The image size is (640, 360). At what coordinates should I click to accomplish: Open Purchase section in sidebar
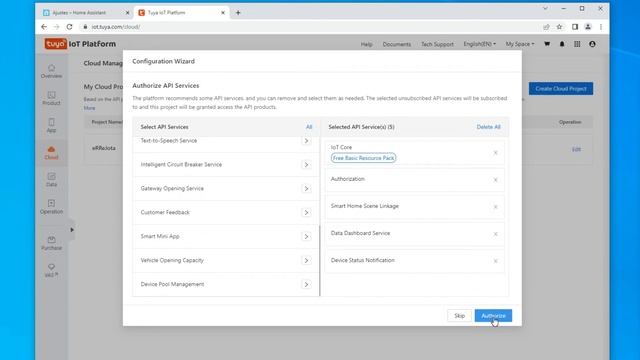click(51, 243)
